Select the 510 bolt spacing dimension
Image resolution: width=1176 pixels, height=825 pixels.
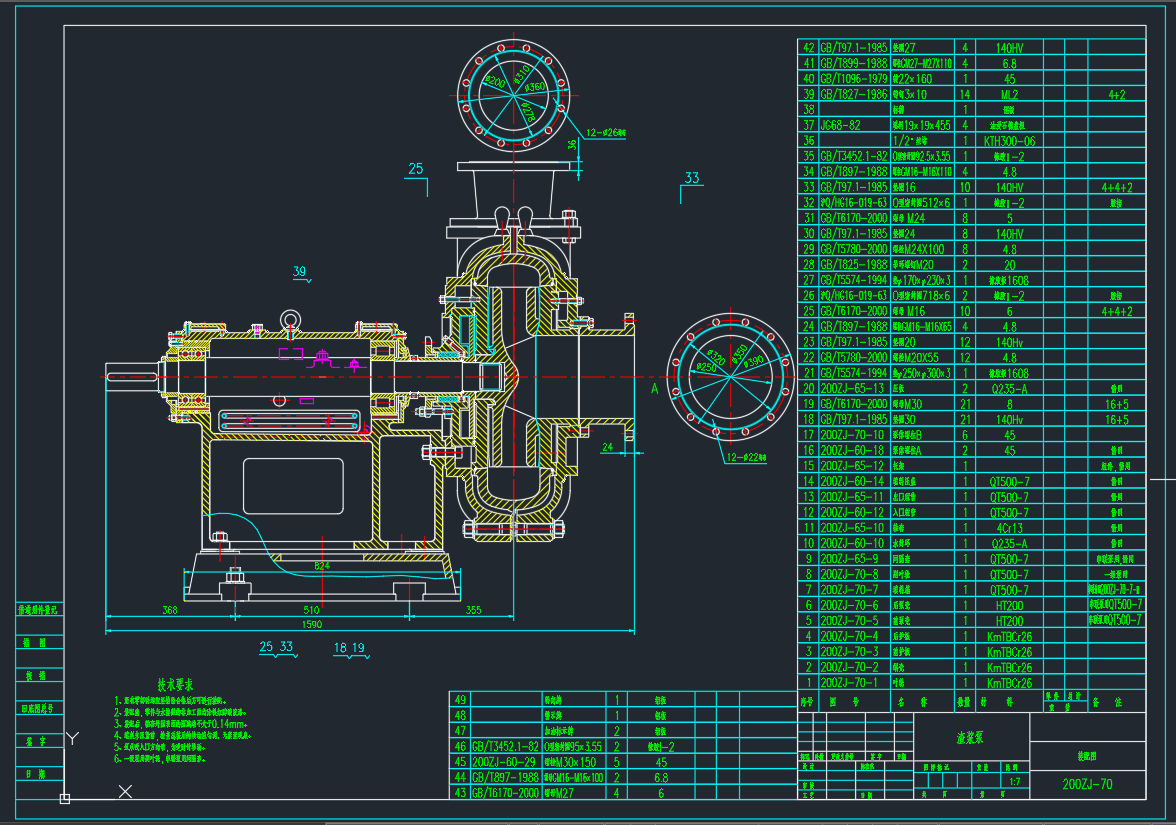pos(311,609)
